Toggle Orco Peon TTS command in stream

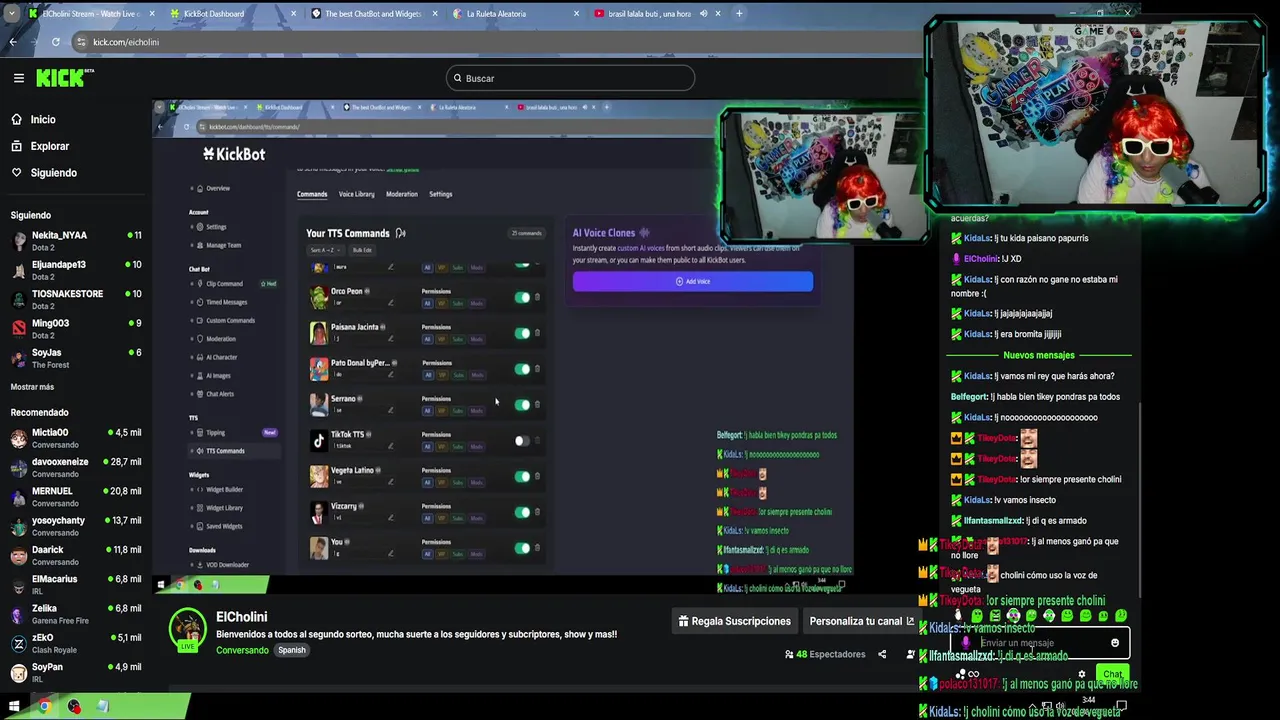coord(522,297)
